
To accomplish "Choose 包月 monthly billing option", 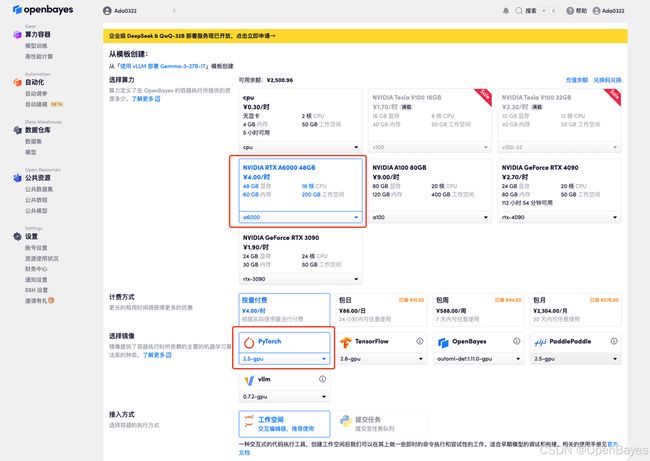I will tap(575, 309).
